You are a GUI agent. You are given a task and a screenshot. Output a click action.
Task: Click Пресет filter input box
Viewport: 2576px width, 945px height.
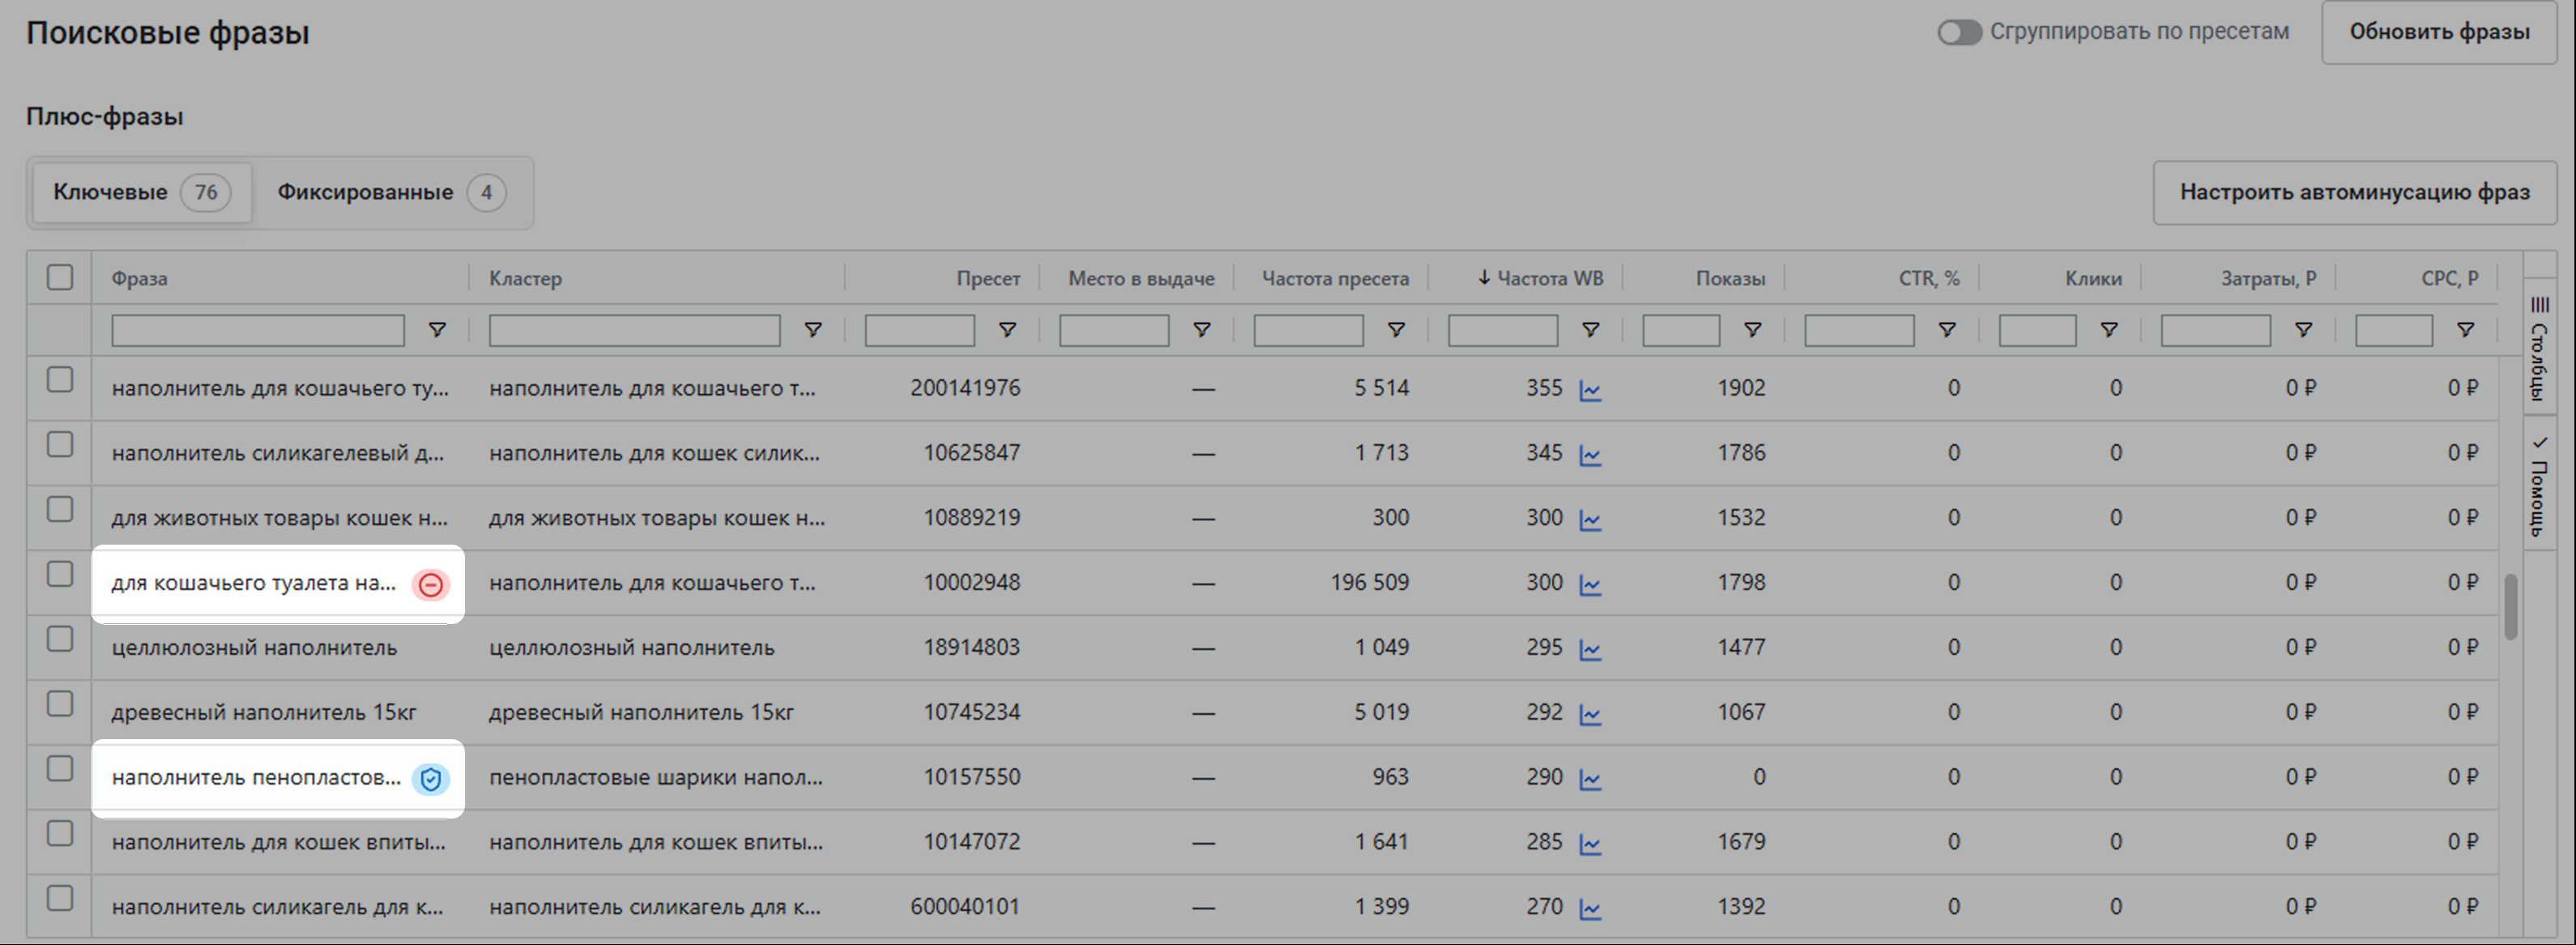tap(920, 330)
